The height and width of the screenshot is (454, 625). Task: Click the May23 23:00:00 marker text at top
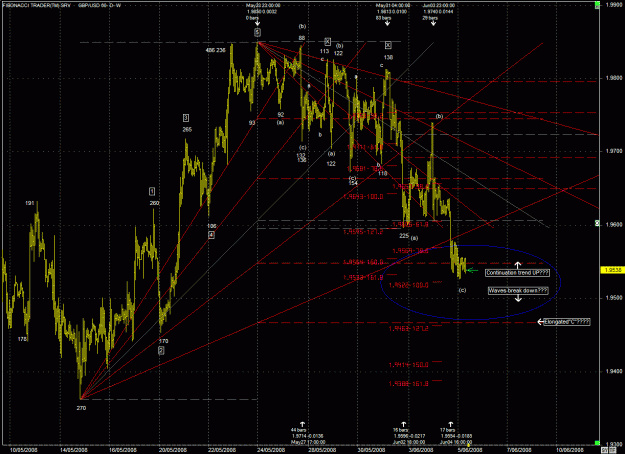click(x=263, y=6)
